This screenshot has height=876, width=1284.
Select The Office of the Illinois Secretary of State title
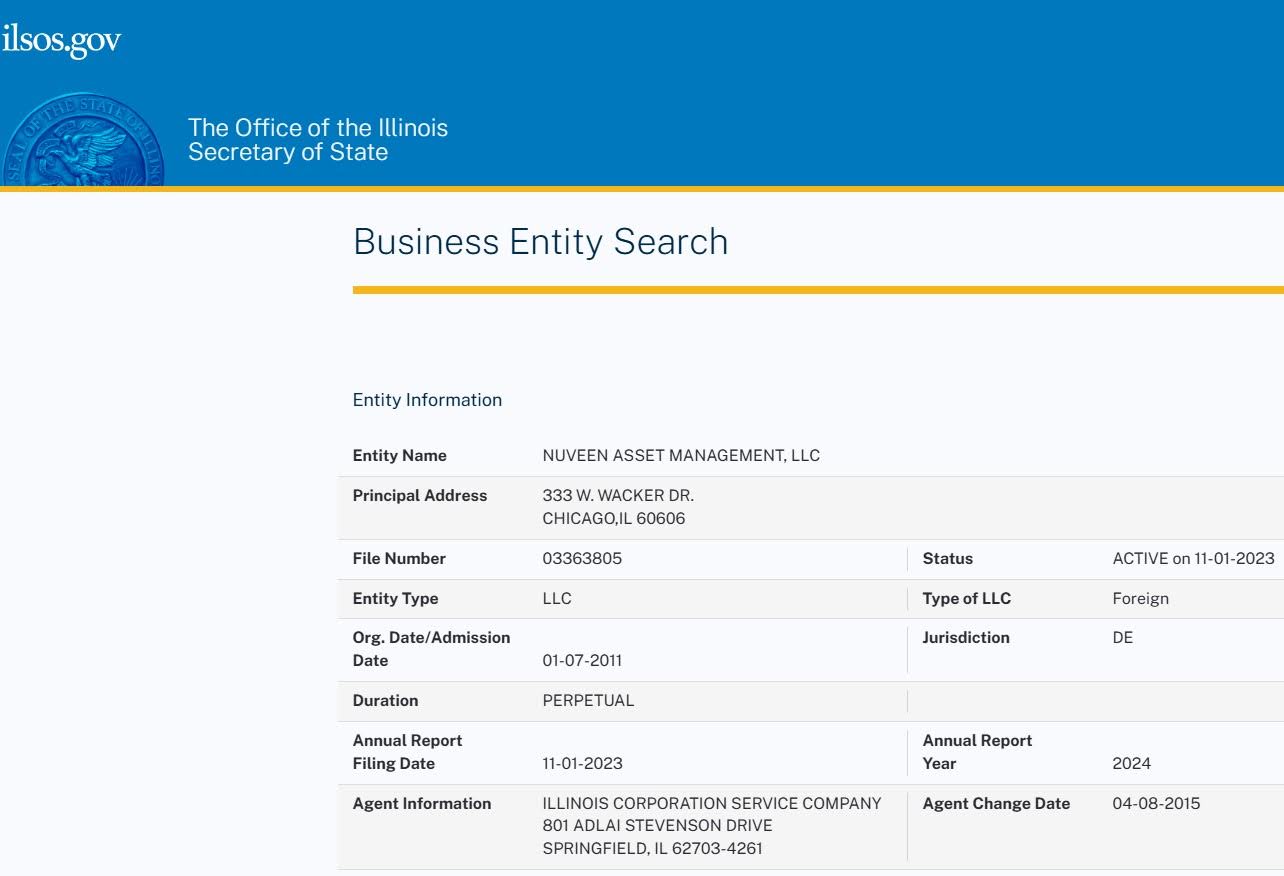click(x=318, y=140)
